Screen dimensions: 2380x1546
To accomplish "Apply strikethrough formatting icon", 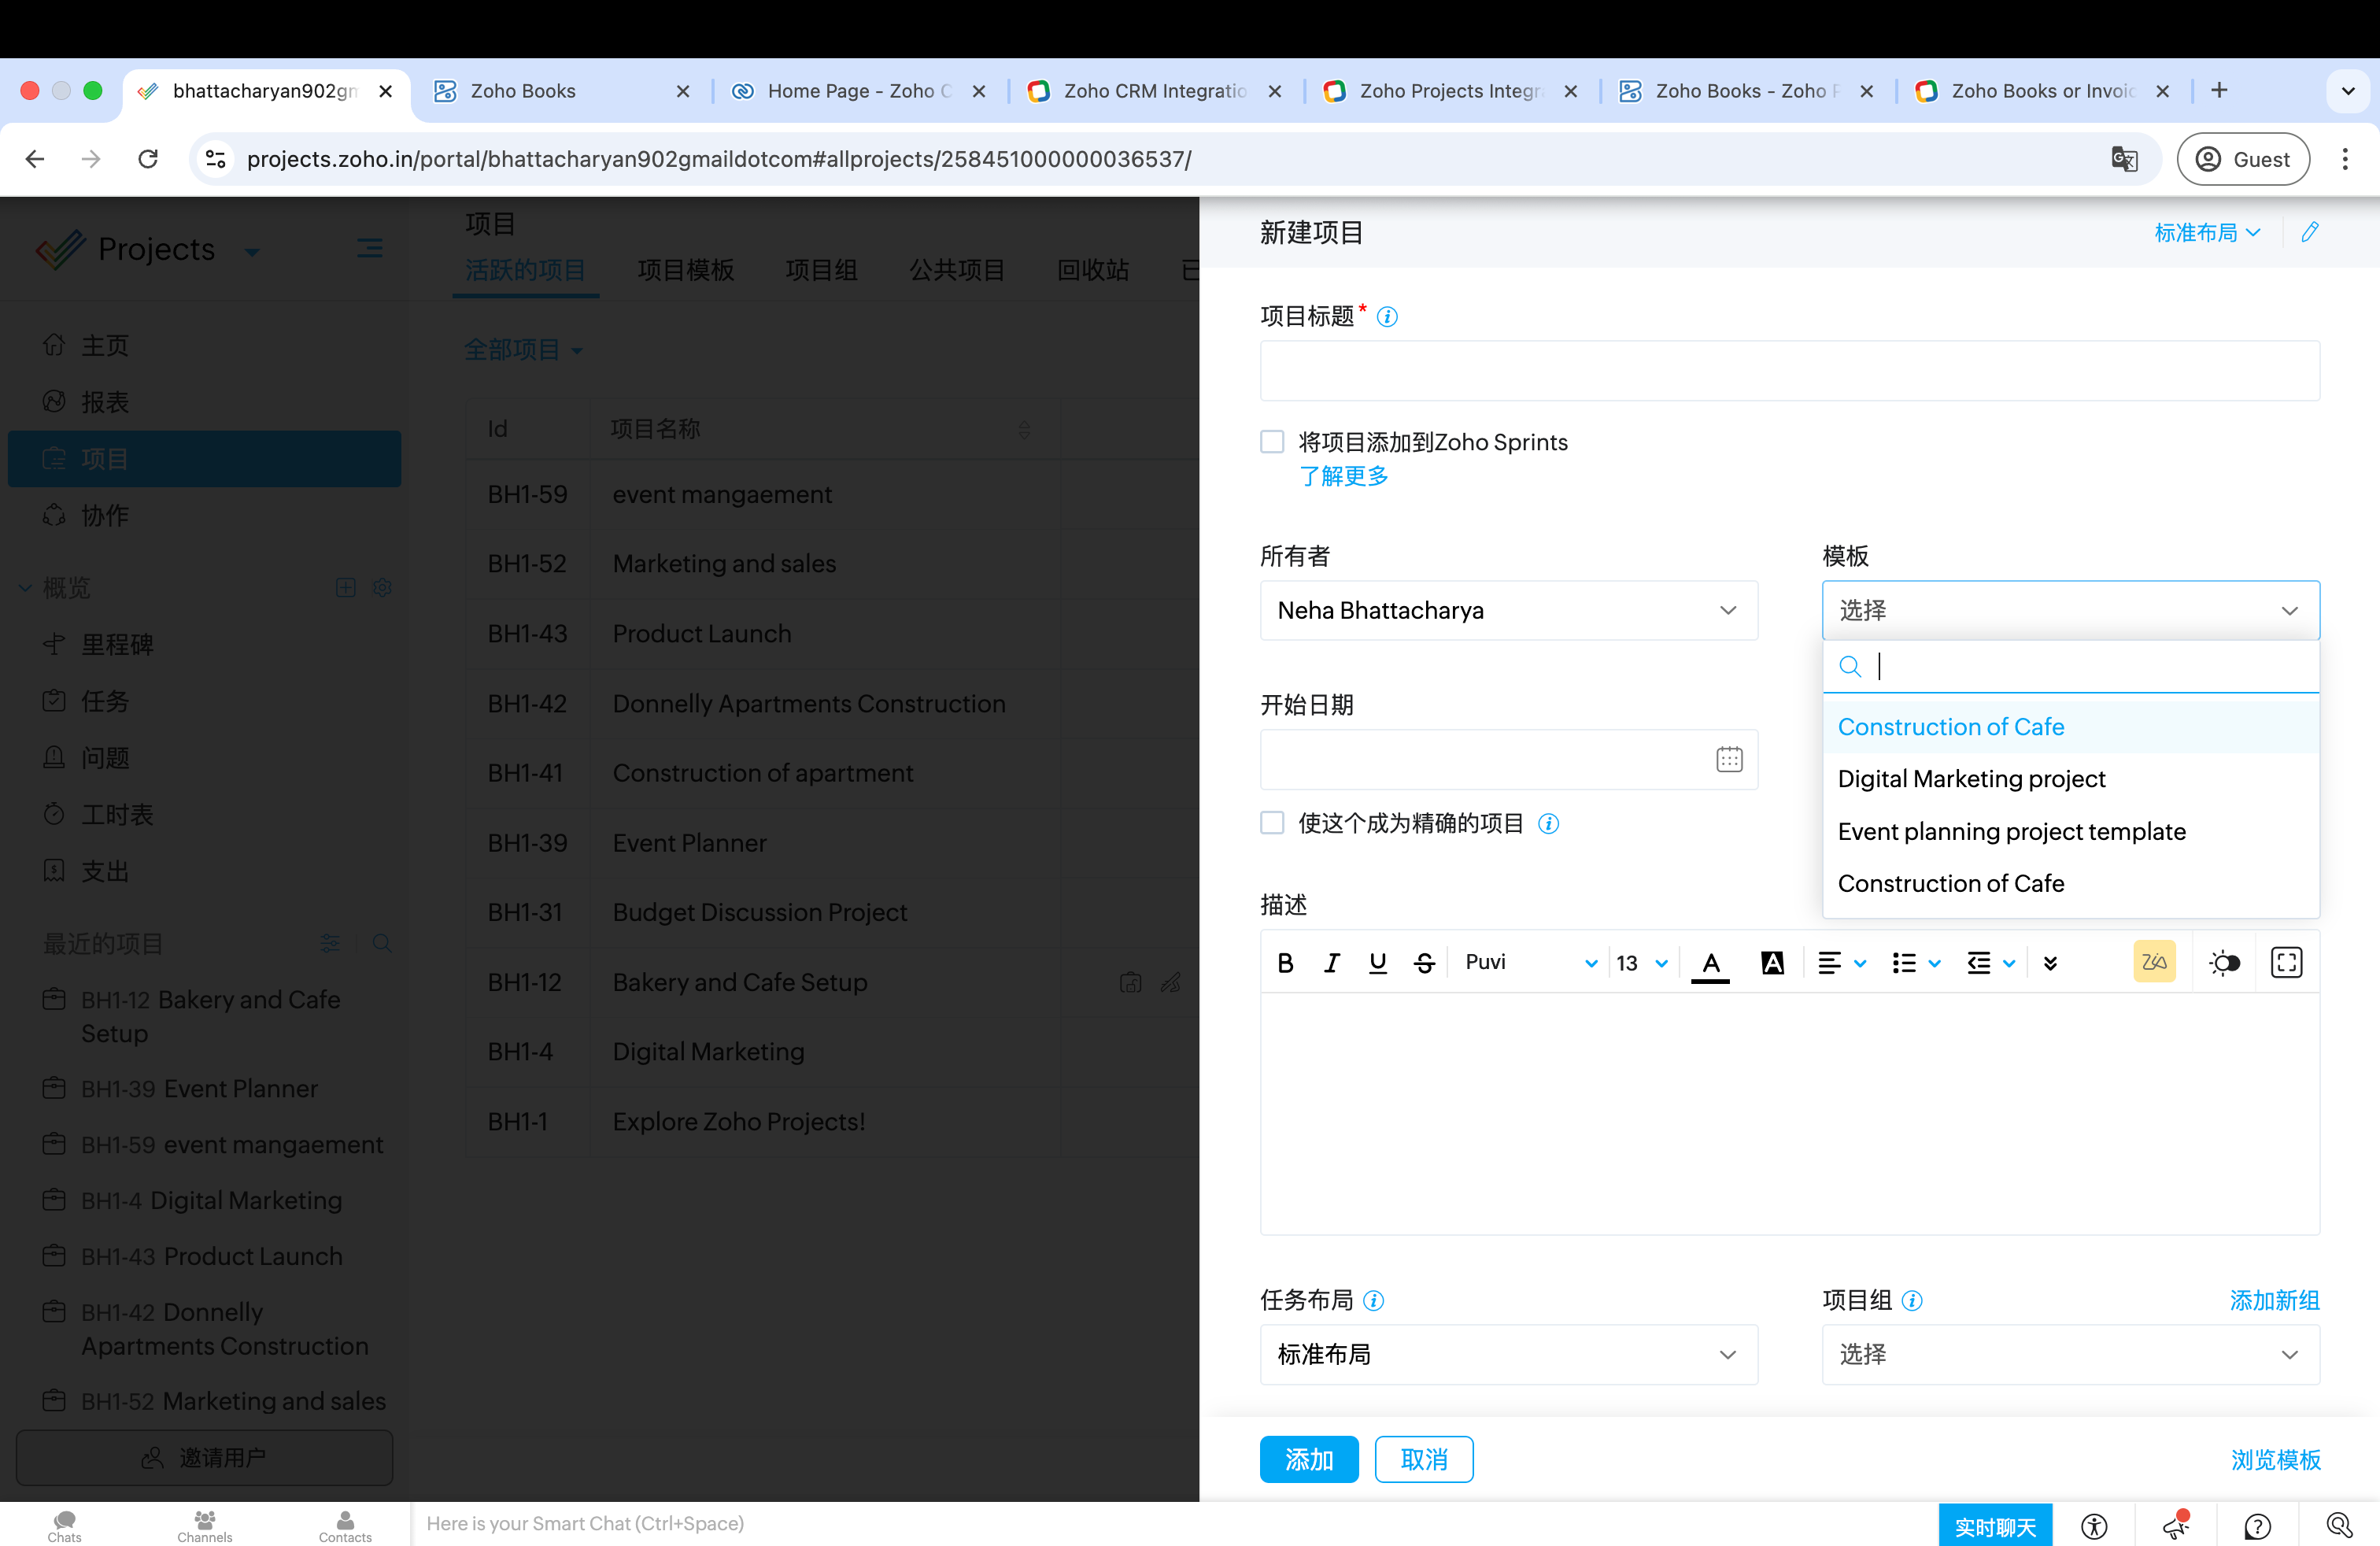I will pyautogui.click(x=1424, y=963).
